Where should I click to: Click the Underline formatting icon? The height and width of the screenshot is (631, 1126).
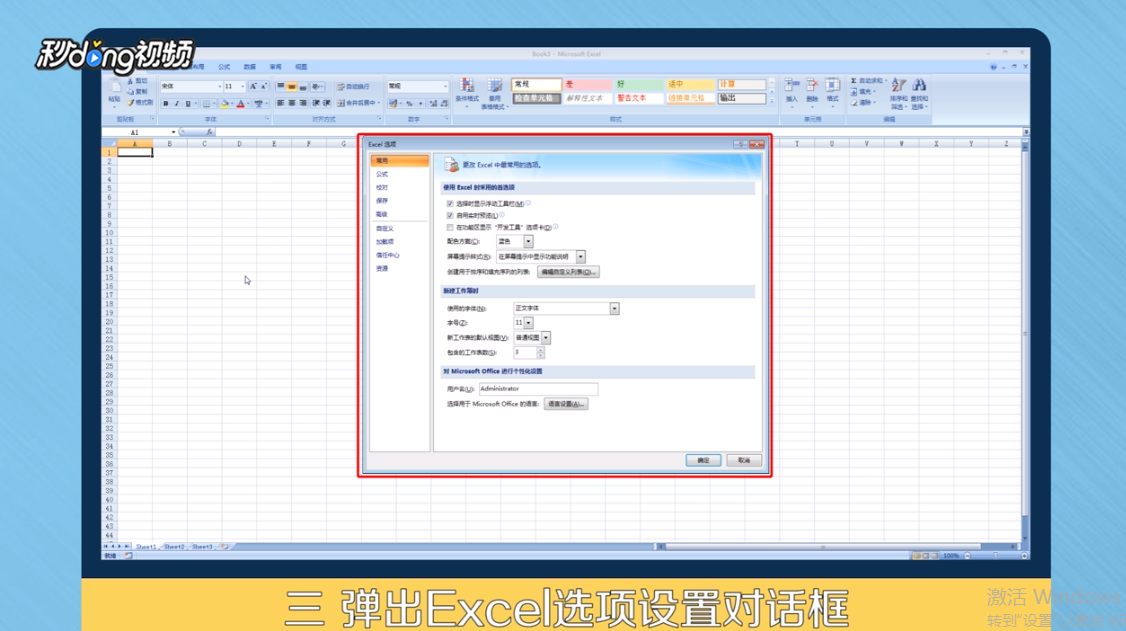188,104
